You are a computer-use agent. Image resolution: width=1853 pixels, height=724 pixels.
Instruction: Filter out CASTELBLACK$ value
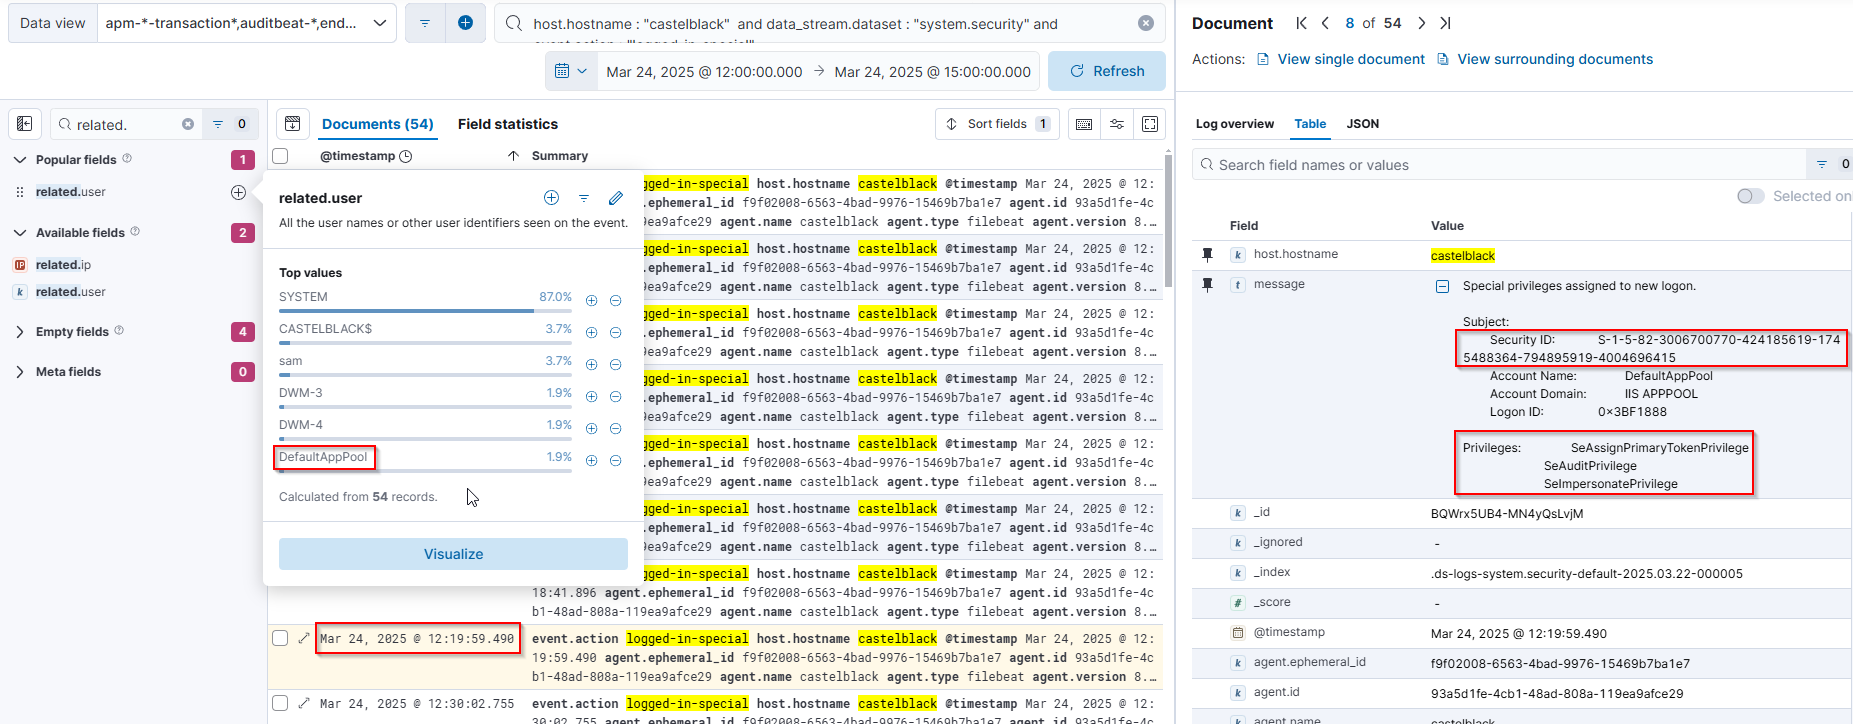(616, 332)
